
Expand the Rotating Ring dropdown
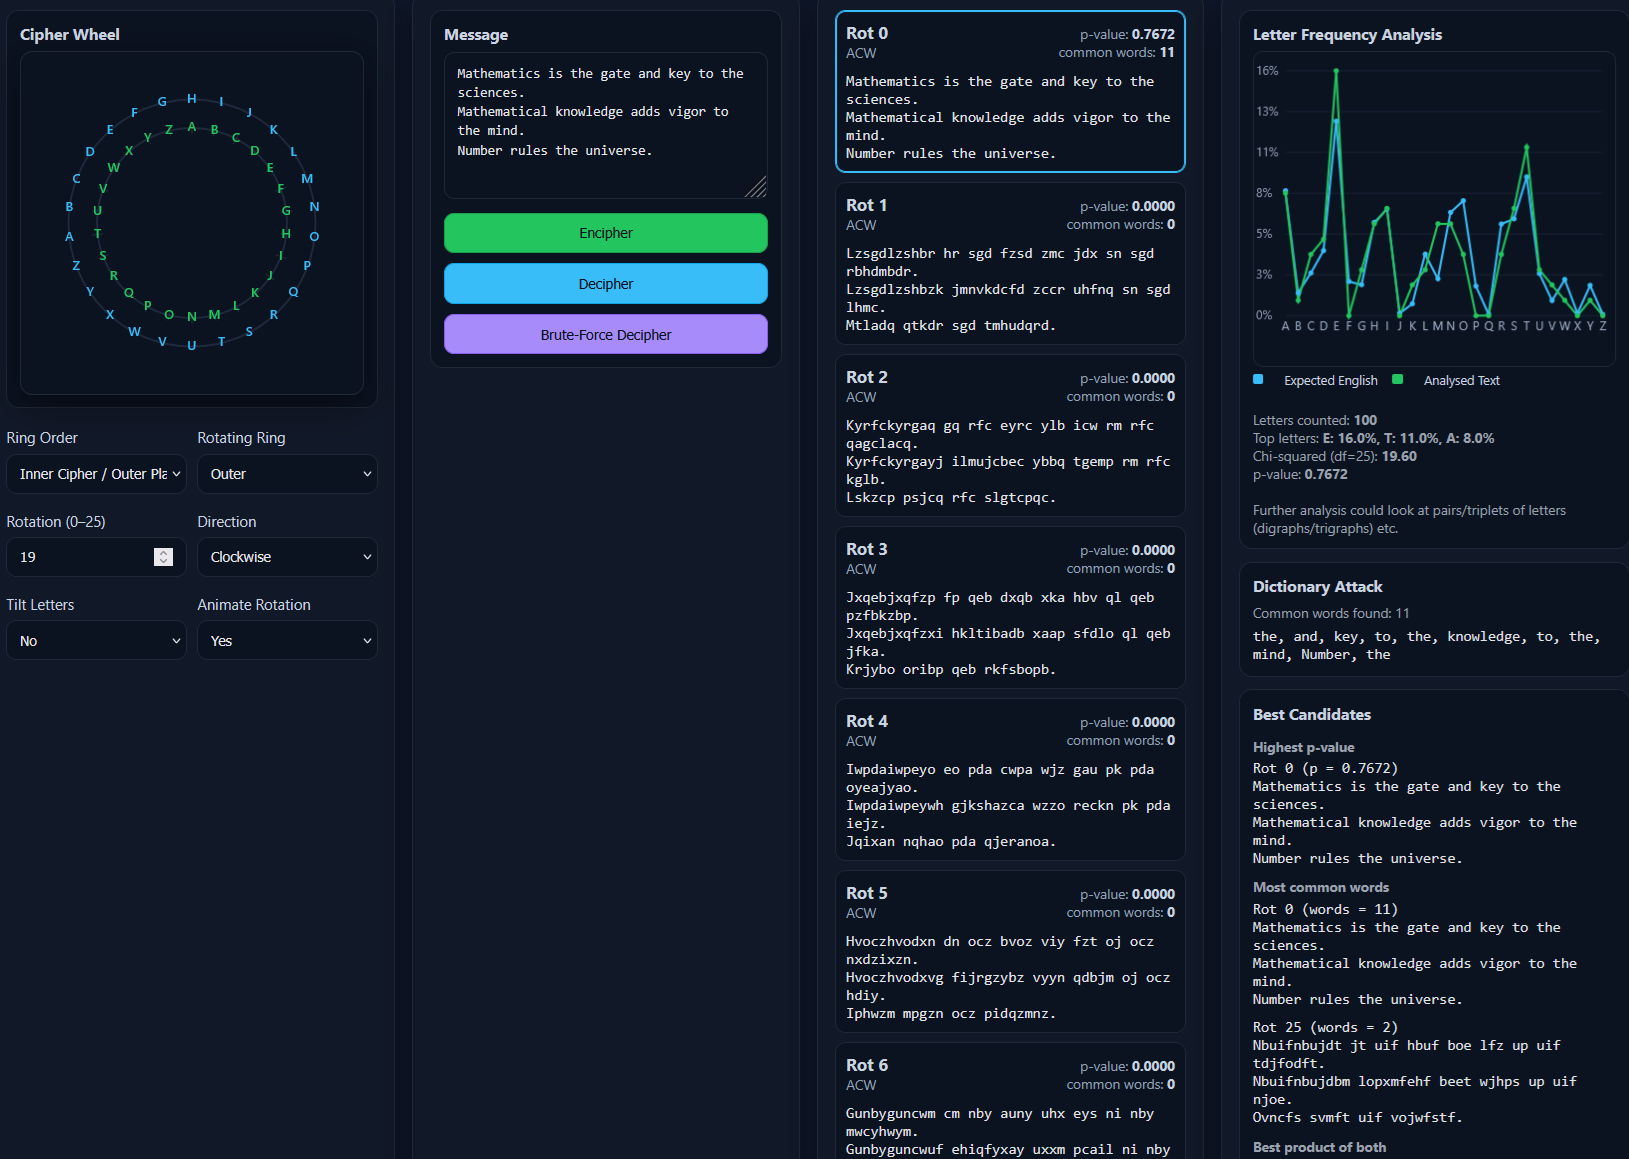[287, 474]
